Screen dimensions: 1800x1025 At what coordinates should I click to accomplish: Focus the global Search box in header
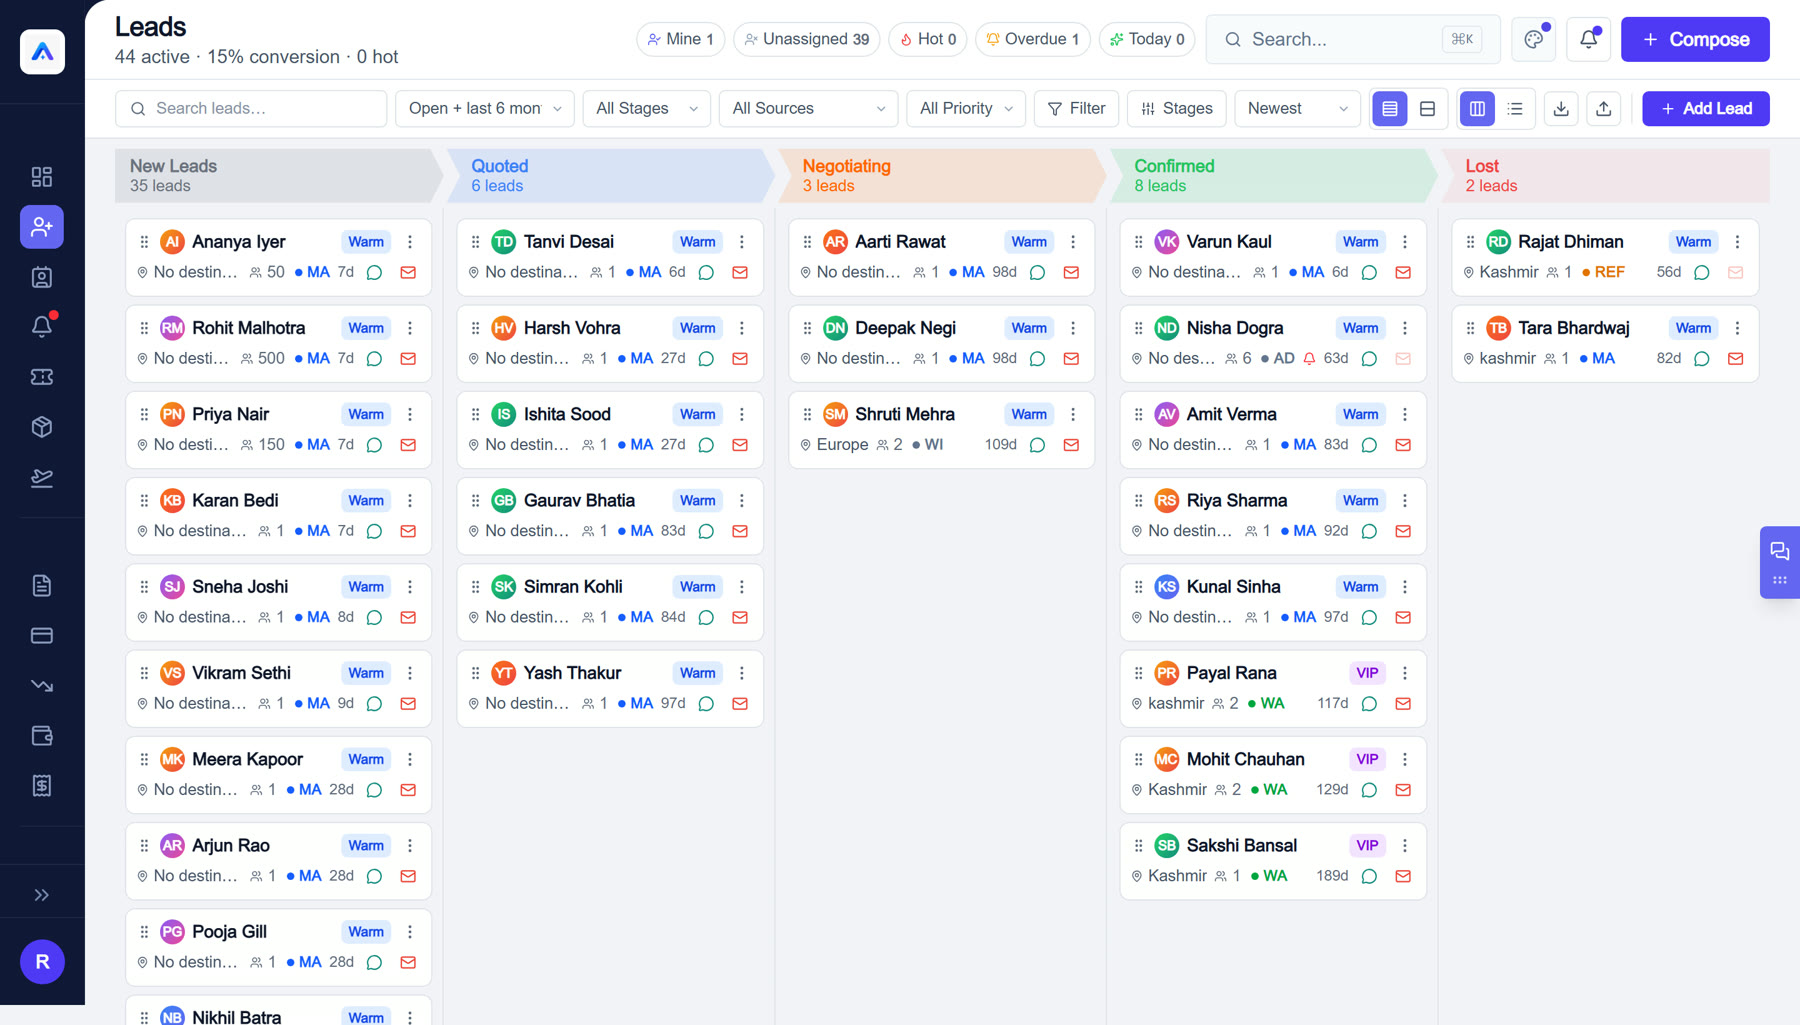tap(1353, 39)
